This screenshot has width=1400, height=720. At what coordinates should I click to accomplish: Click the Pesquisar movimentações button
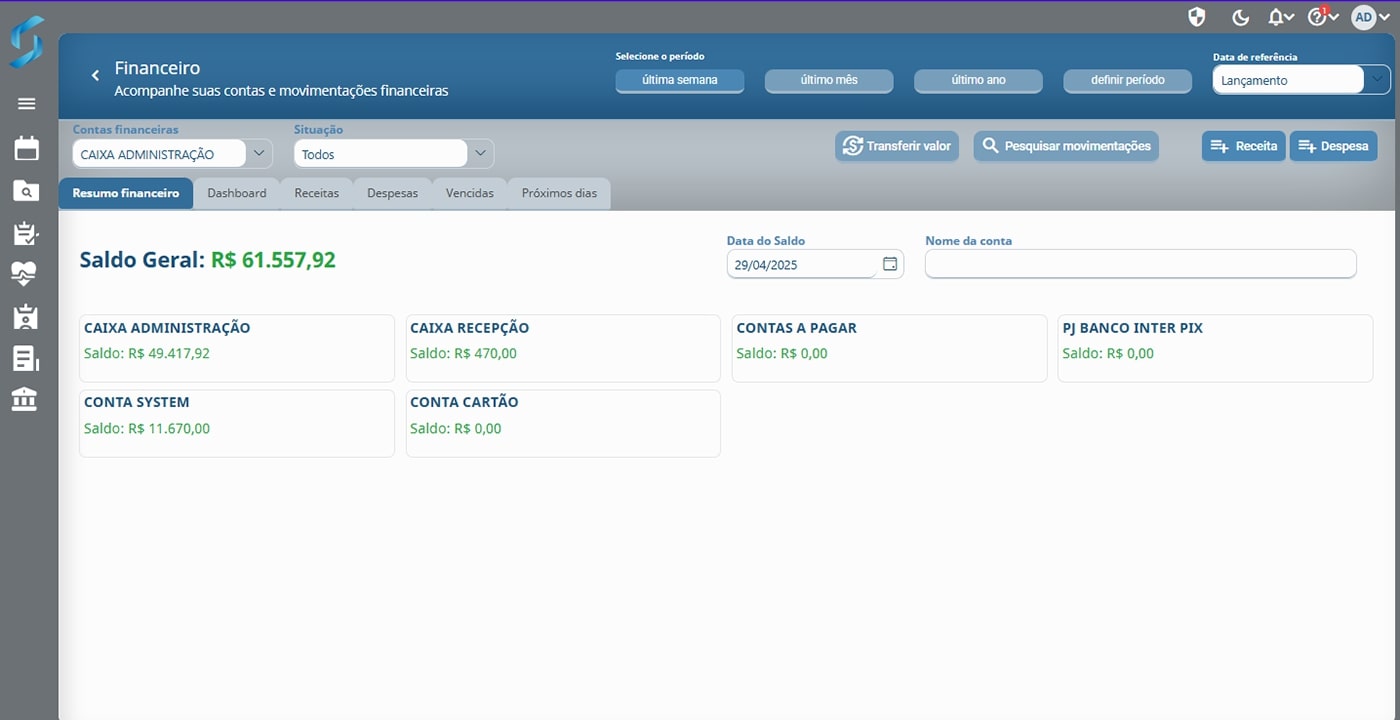click(x=1066, y=146)
